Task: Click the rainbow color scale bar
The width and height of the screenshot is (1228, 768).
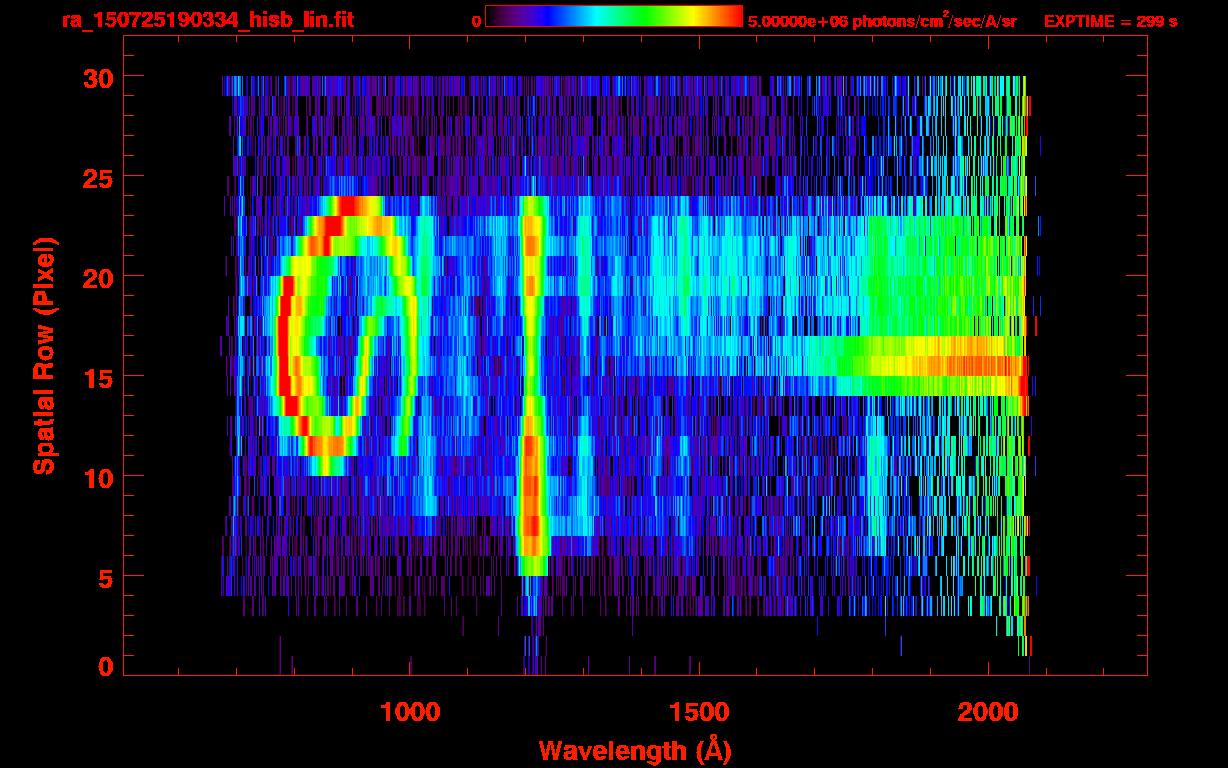Action: pyautogui.click(x=614, y=16)
